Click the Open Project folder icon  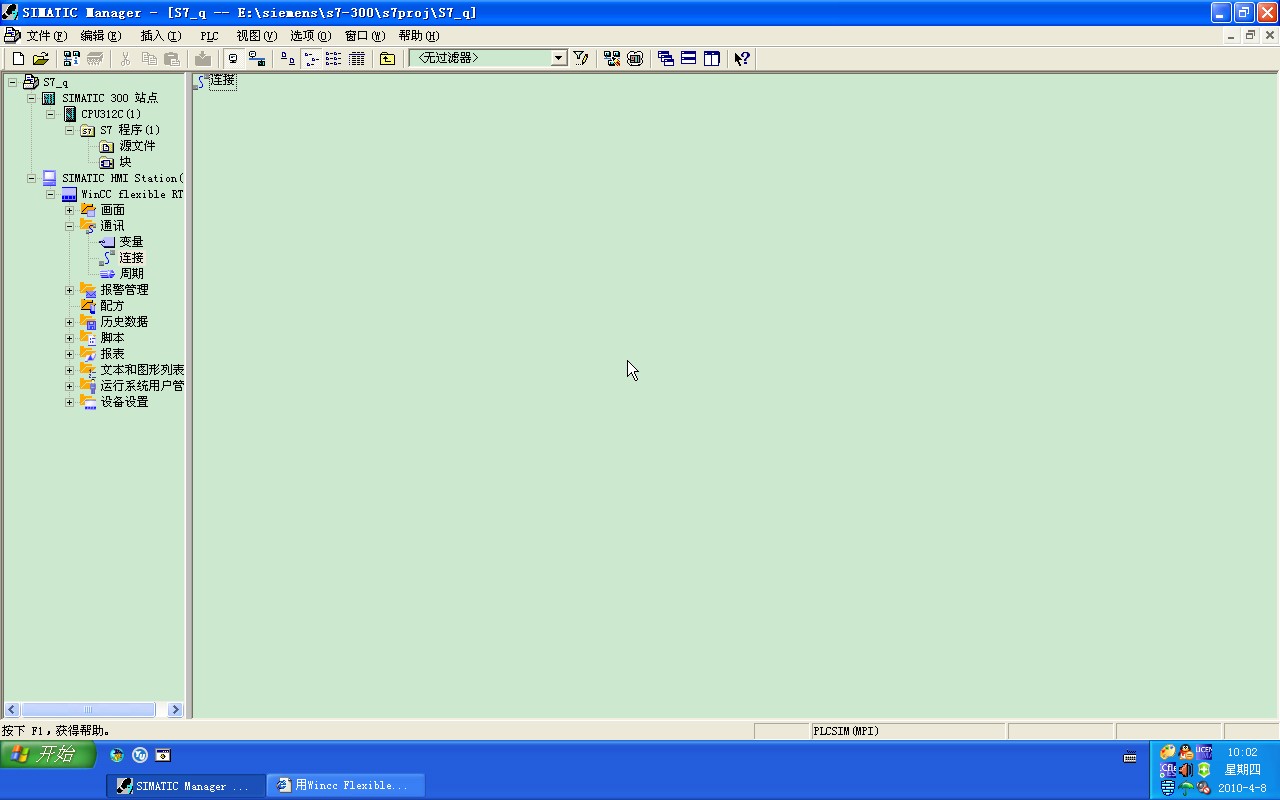click(40, 59)
